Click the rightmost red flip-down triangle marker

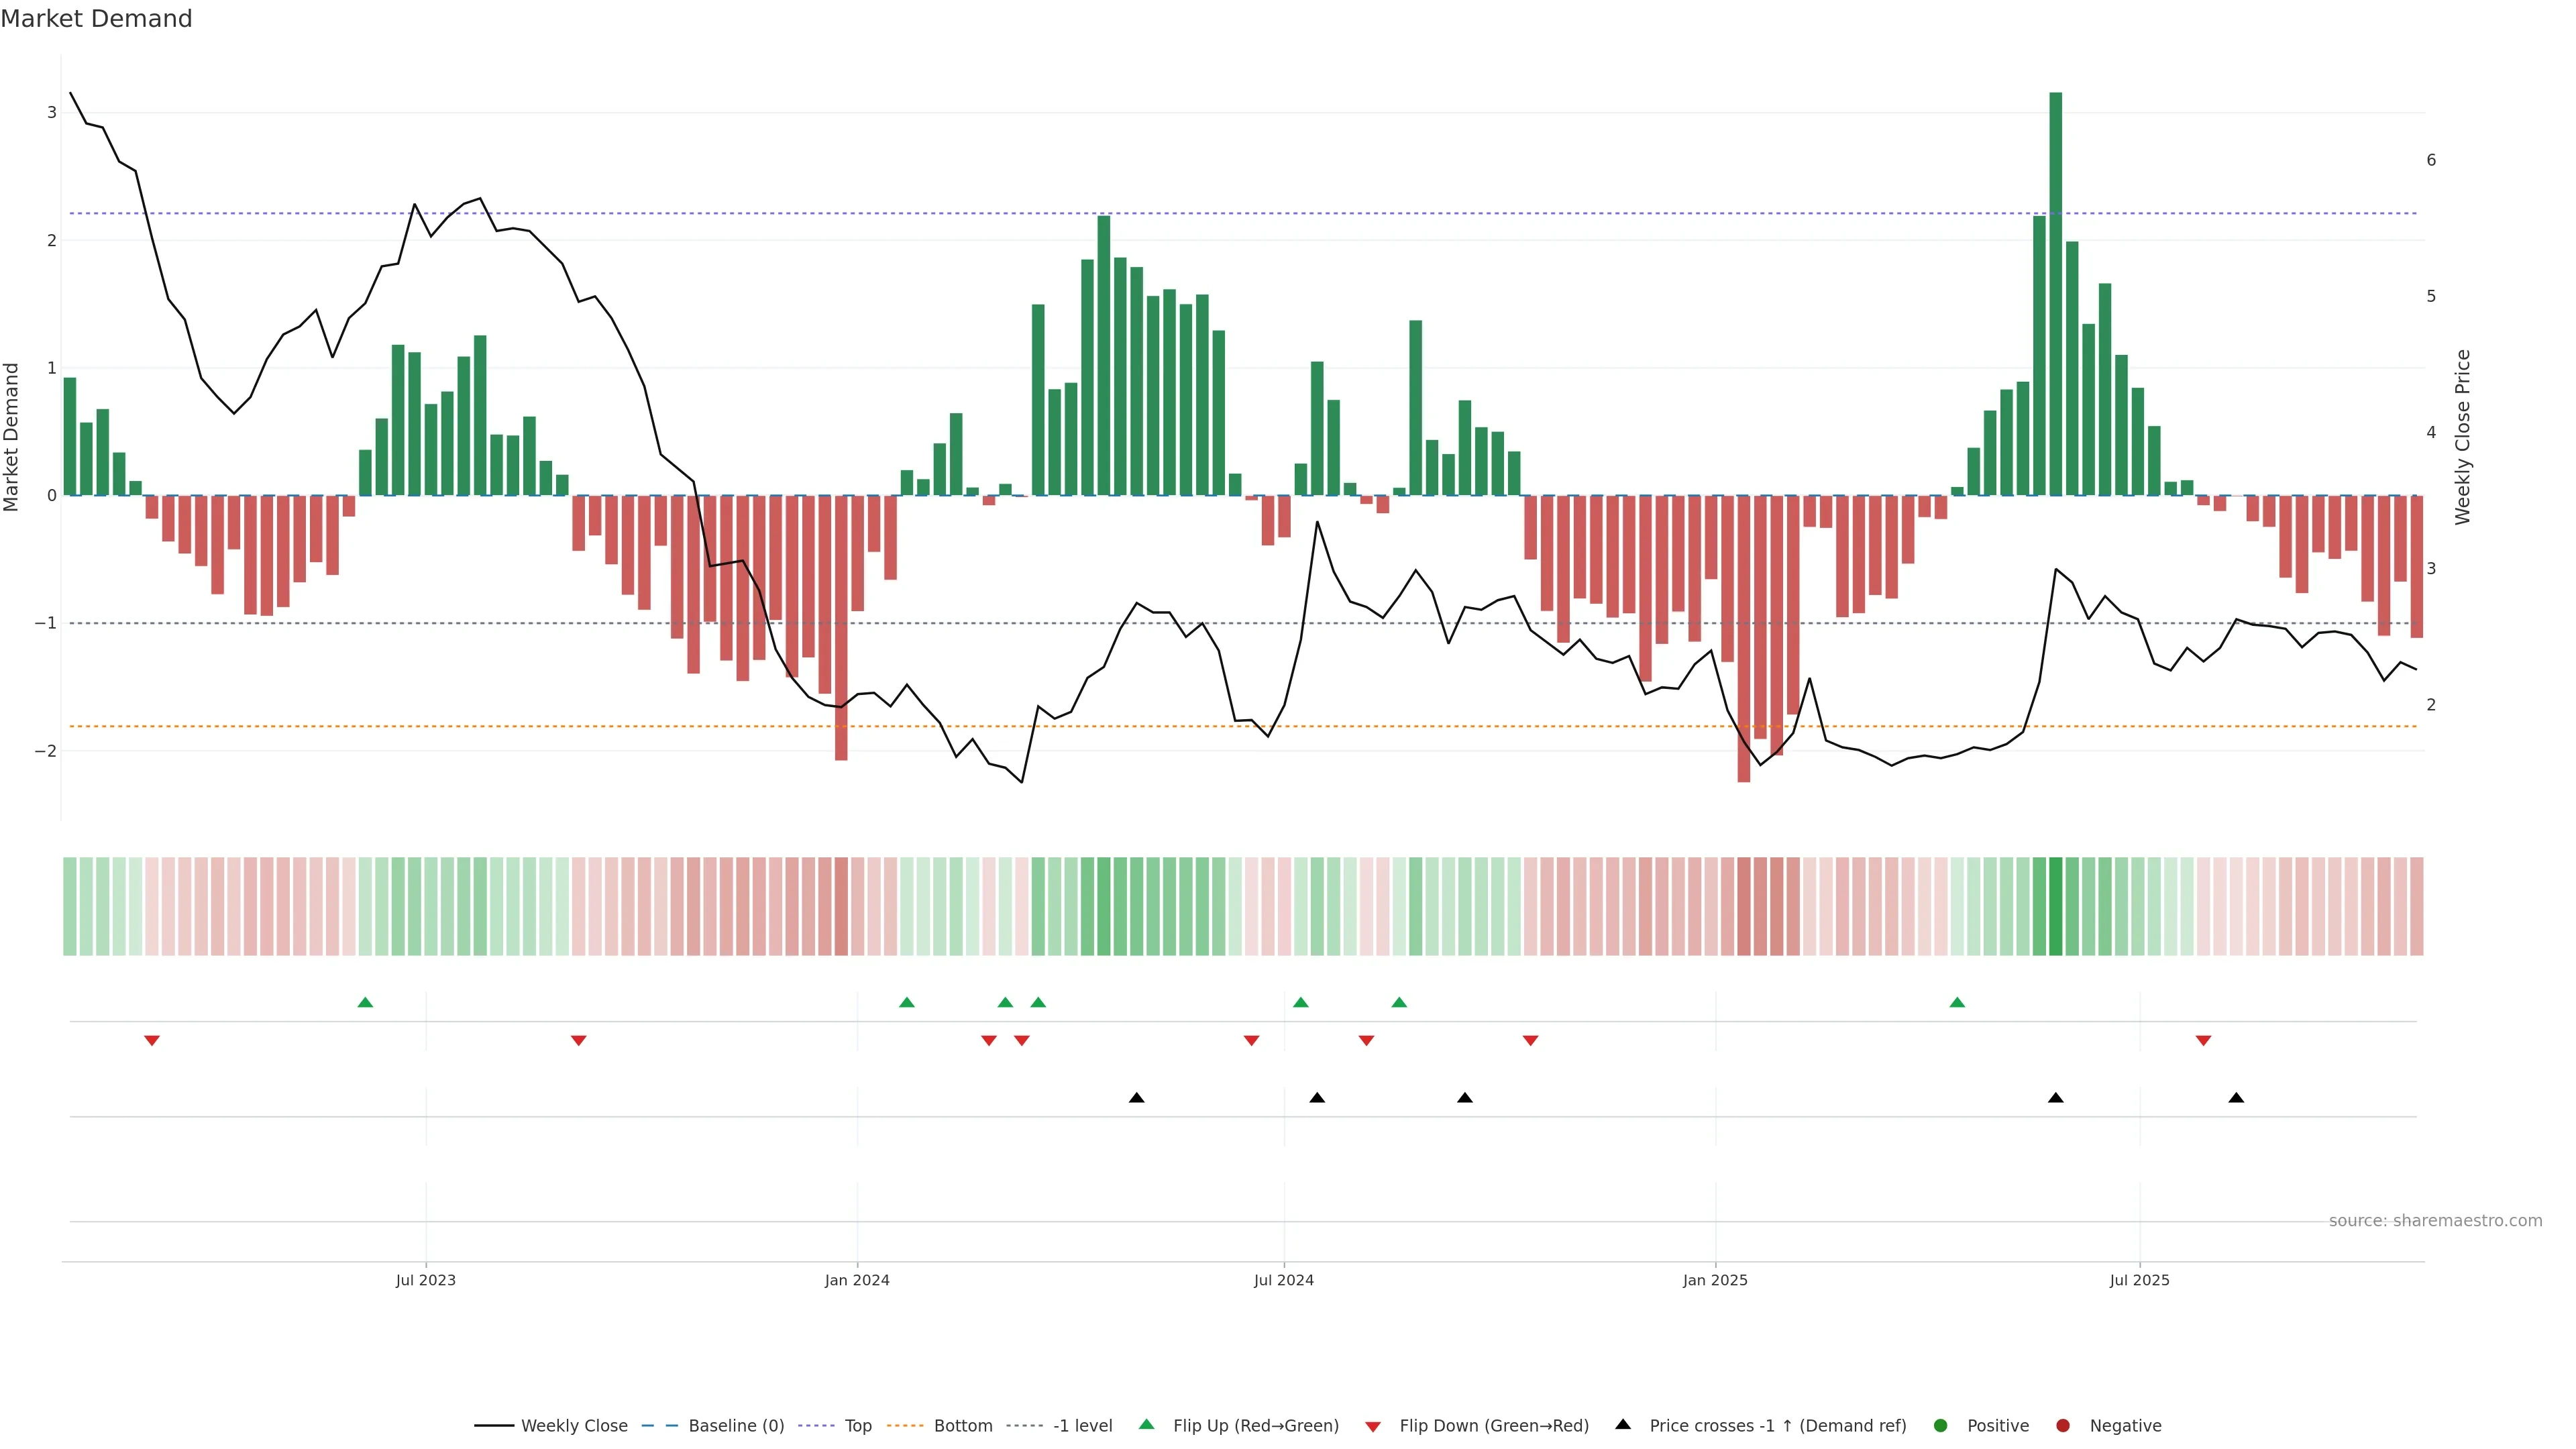2203,1041
